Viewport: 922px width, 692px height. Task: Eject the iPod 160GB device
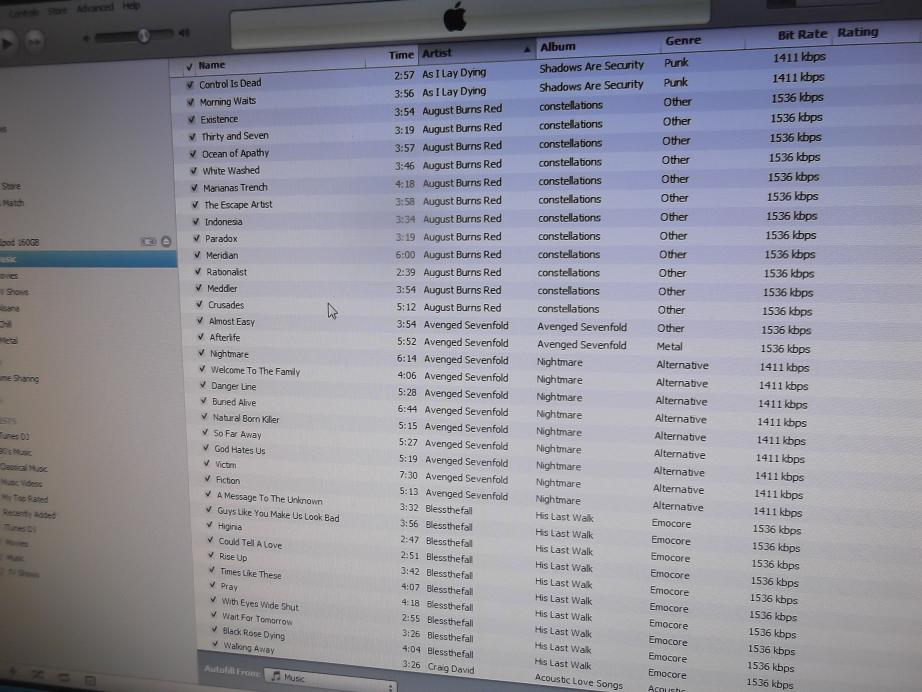(166, 241)
